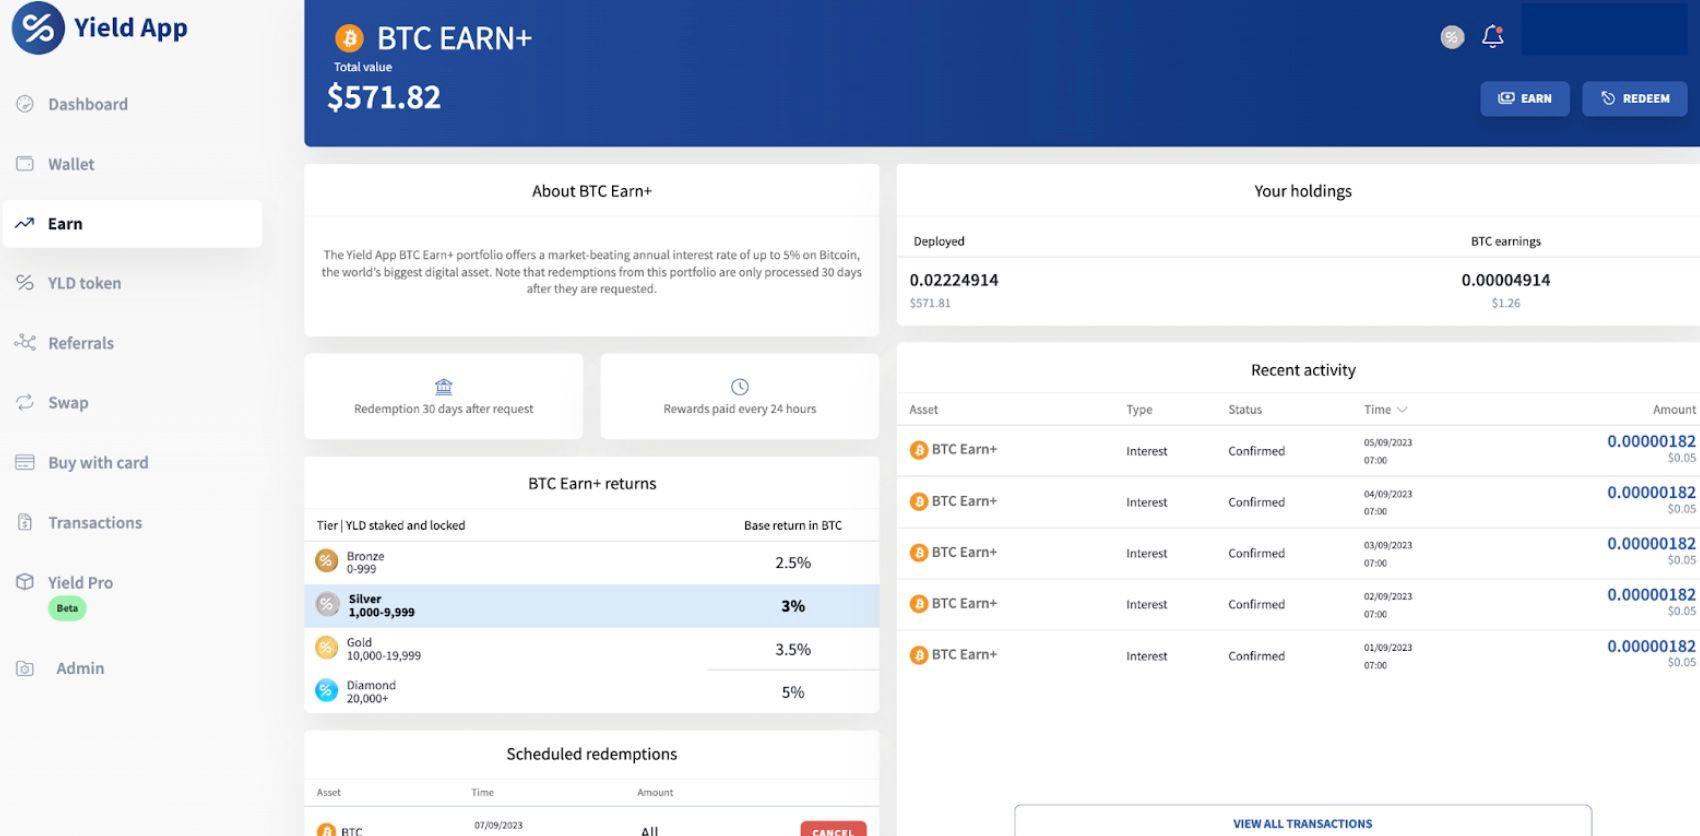
Task: Go to Wallet in the sidebar
Action: (71, 164)
